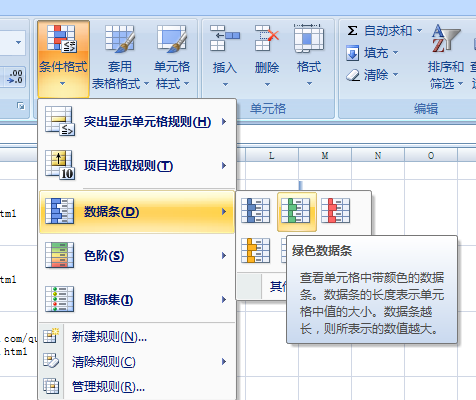The image size is (476, 400).
Task: Select the red data bar style
Action: pos(336,211)
